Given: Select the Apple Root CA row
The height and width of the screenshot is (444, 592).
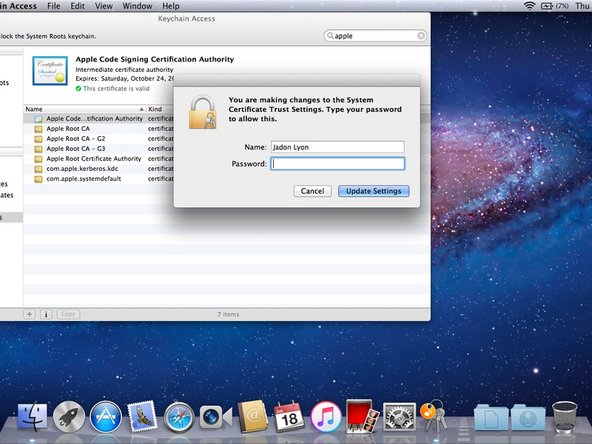Looking at the screenshot, I should point(99,129).
